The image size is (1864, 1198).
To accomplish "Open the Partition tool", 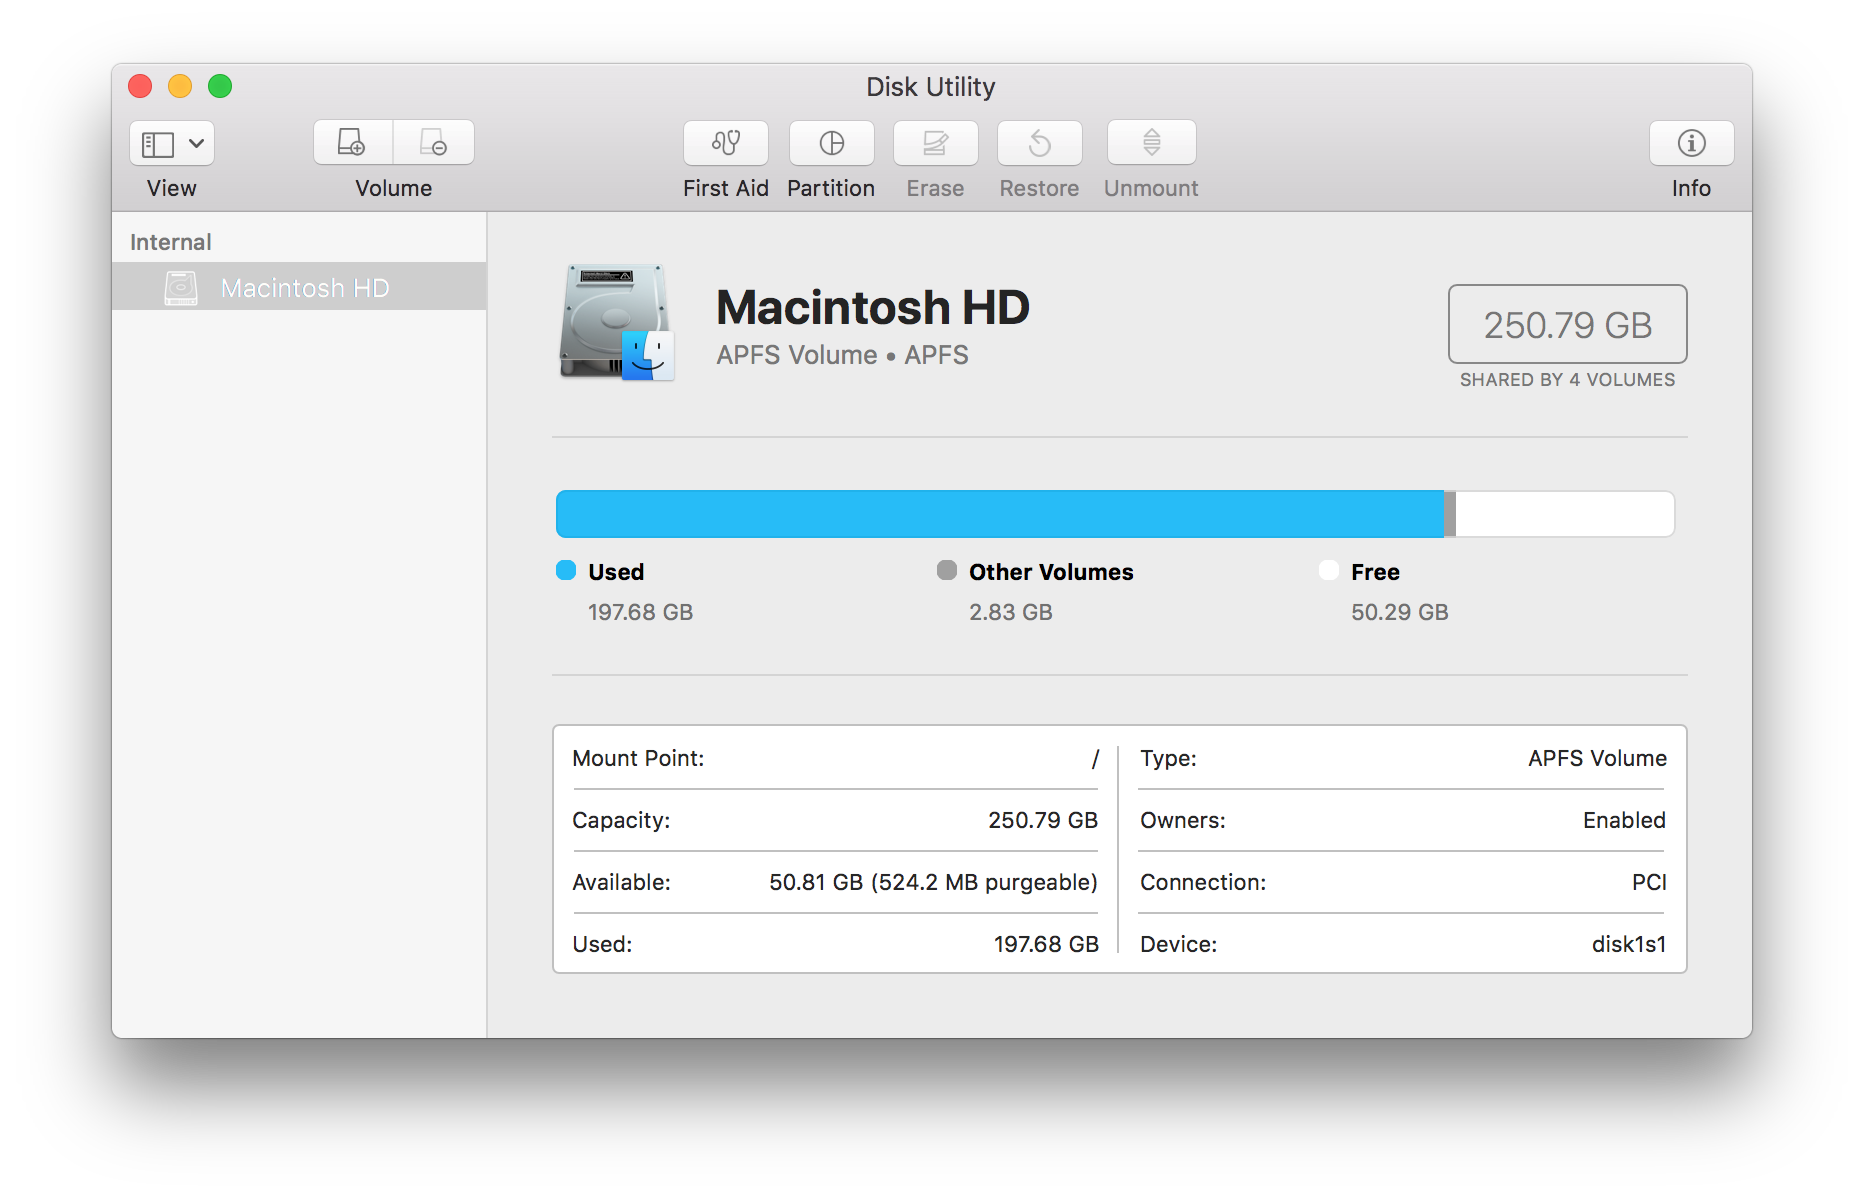I will (x=831, y=143).
